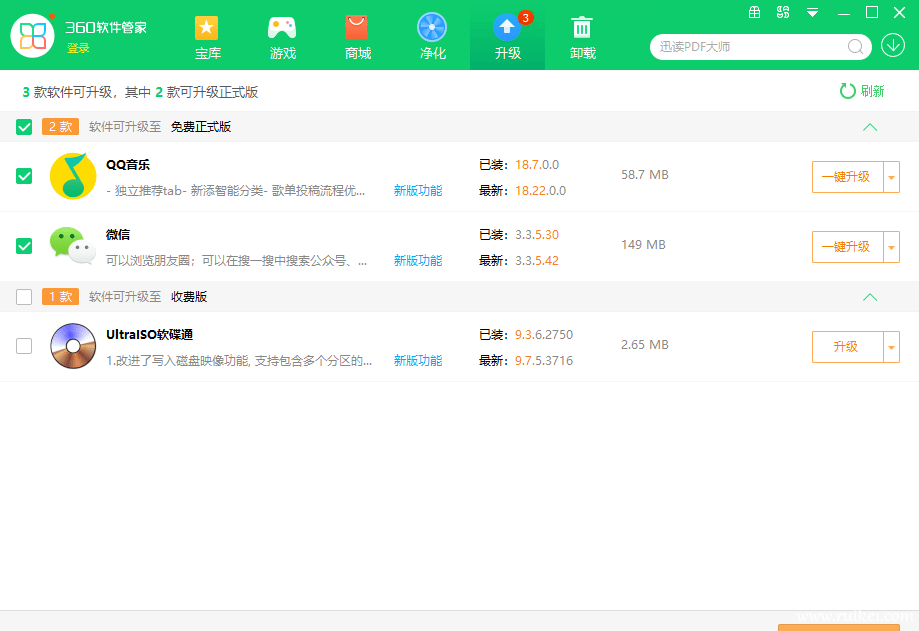This screenshot has height=631, width=919.
Task: Go to the 净化 cleanup tab
Action: 433,38
